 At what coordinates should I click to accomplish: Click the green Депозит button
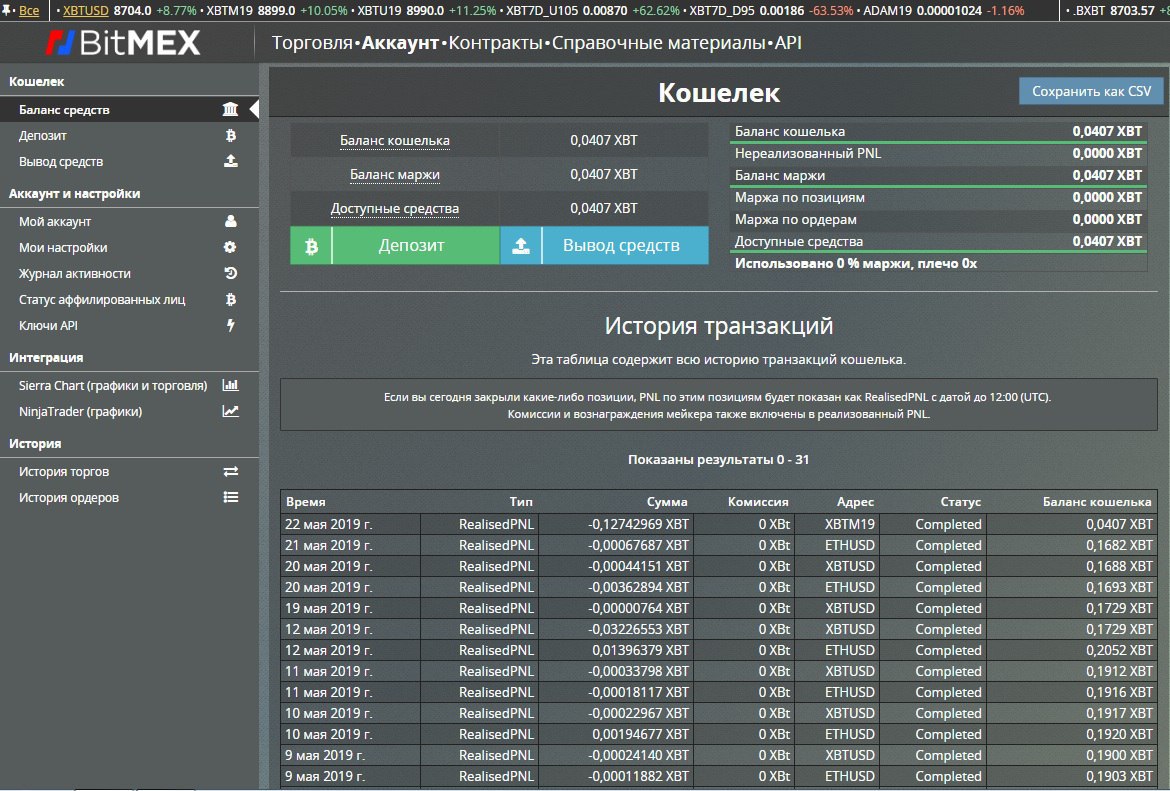[x=395, y=246]
